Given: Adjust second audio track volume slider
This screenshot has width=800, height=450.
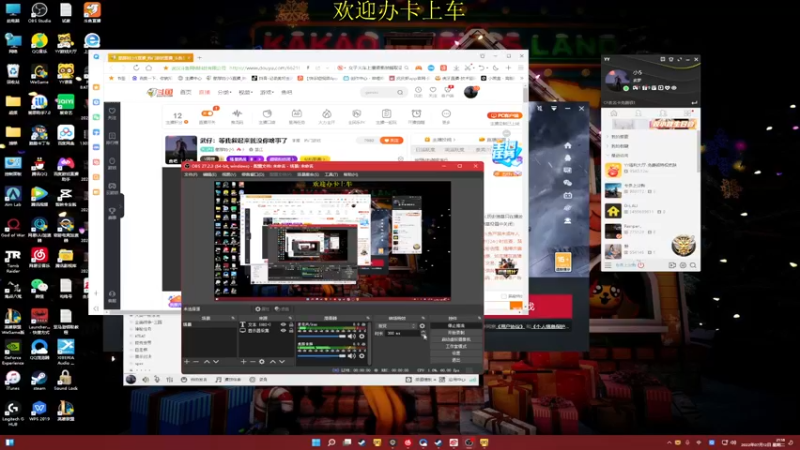Looking at the screenshot, I should 321,356.
